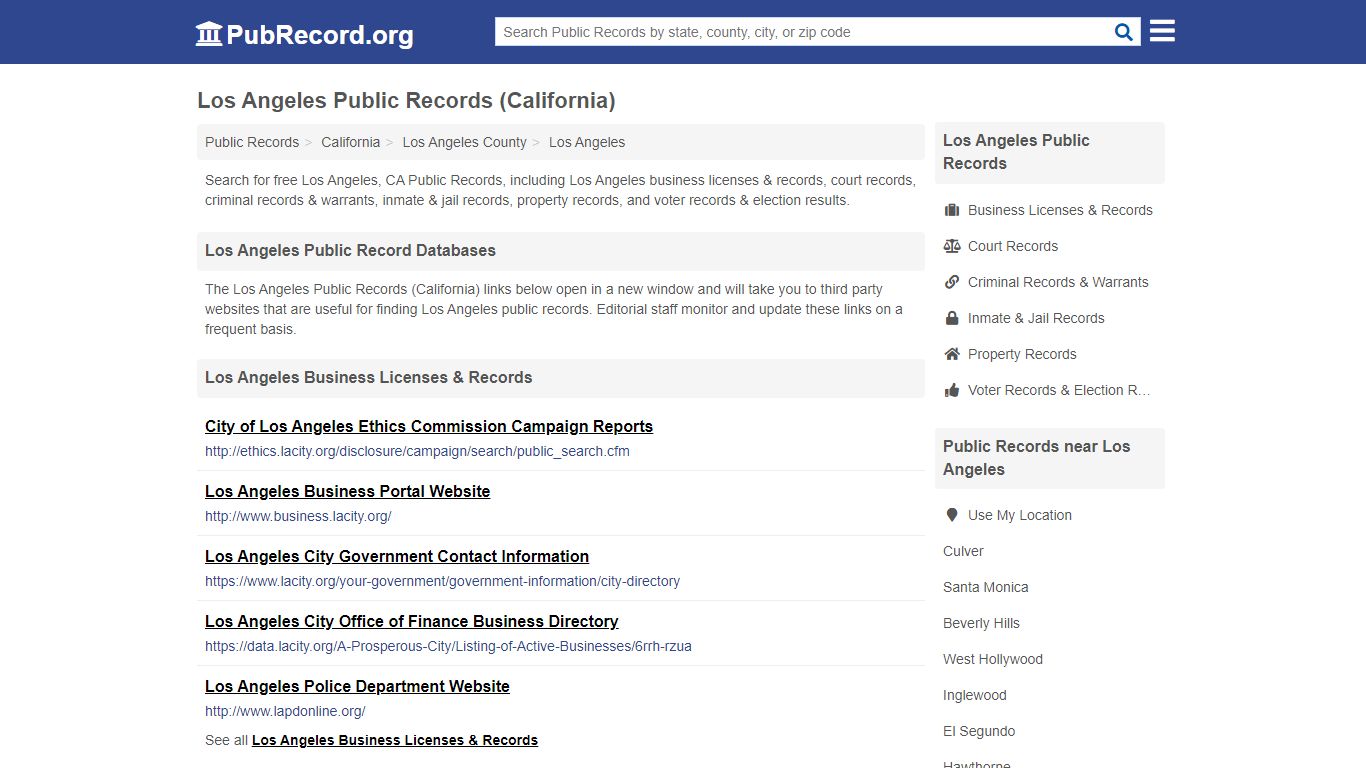Click the PubRecord.org logo
This screenshot has height=768, width=1366.
pos(304,34)
